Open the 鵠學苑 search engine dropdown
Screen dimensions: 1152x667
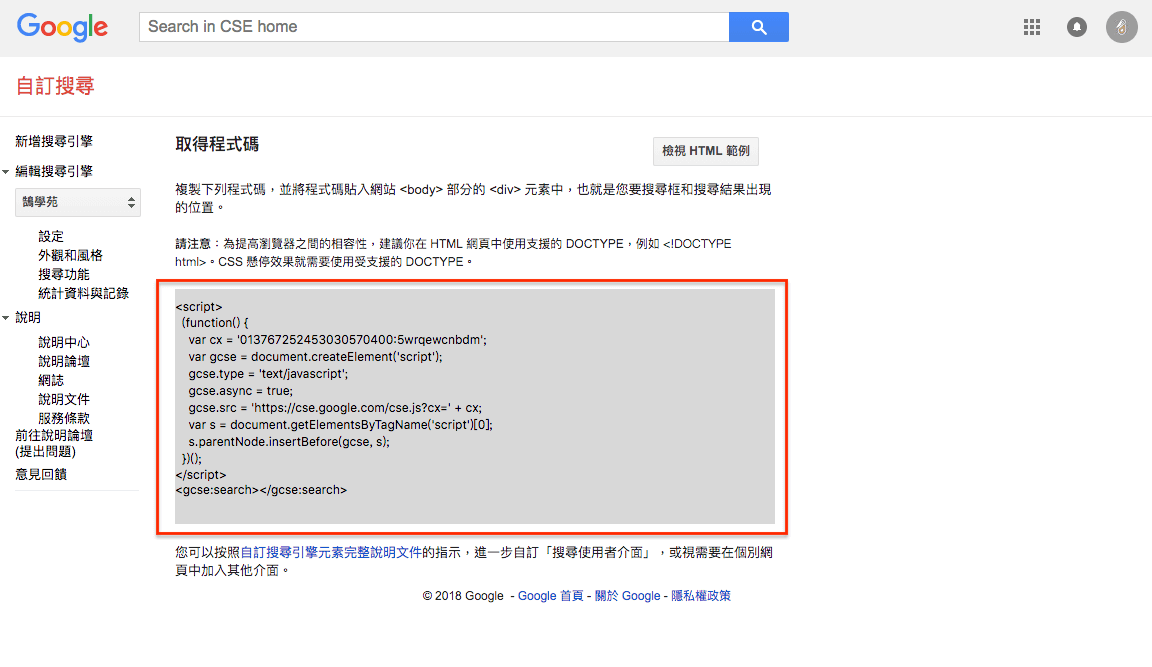[x=78, y=202]
